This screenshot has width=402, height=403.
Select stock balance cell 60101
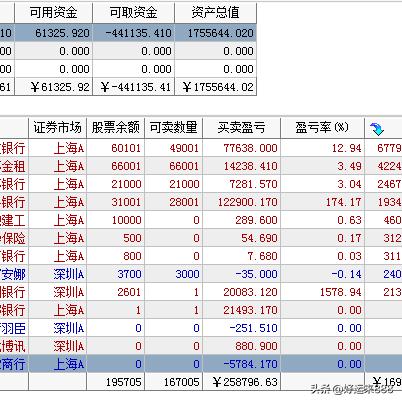click(115, 148)
